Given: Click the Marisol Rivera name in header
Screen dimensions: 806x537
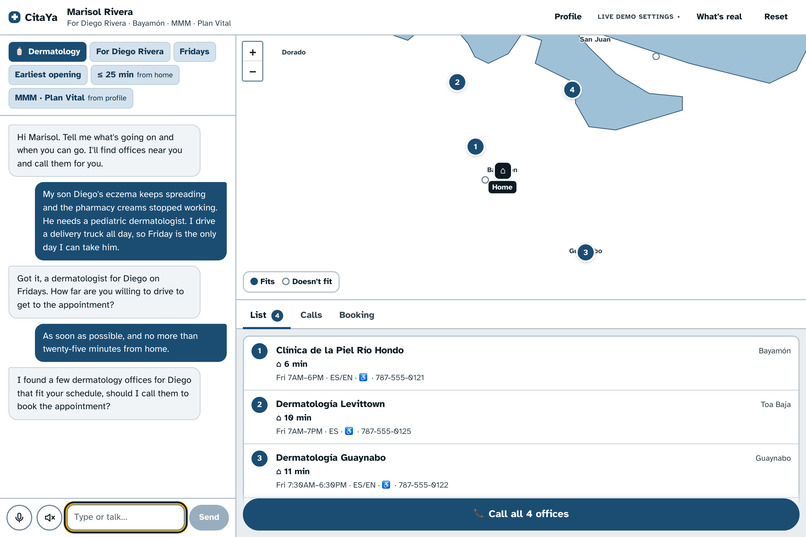Looking at the screenshot, I should click(x=100, y=11).
